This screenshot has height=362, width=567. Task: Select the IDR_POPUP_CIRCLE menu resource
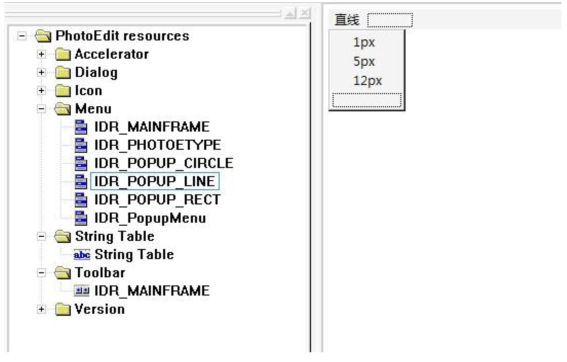(164, 163)
